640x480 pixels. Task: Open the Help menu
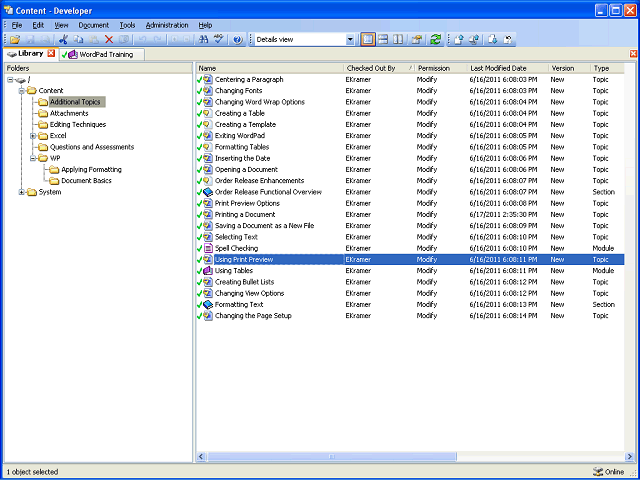205,25
